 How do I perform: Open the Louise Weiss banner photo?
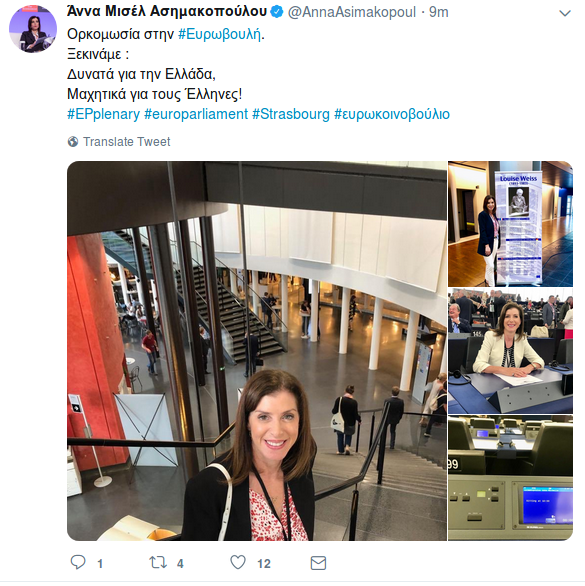coord(510,224)
